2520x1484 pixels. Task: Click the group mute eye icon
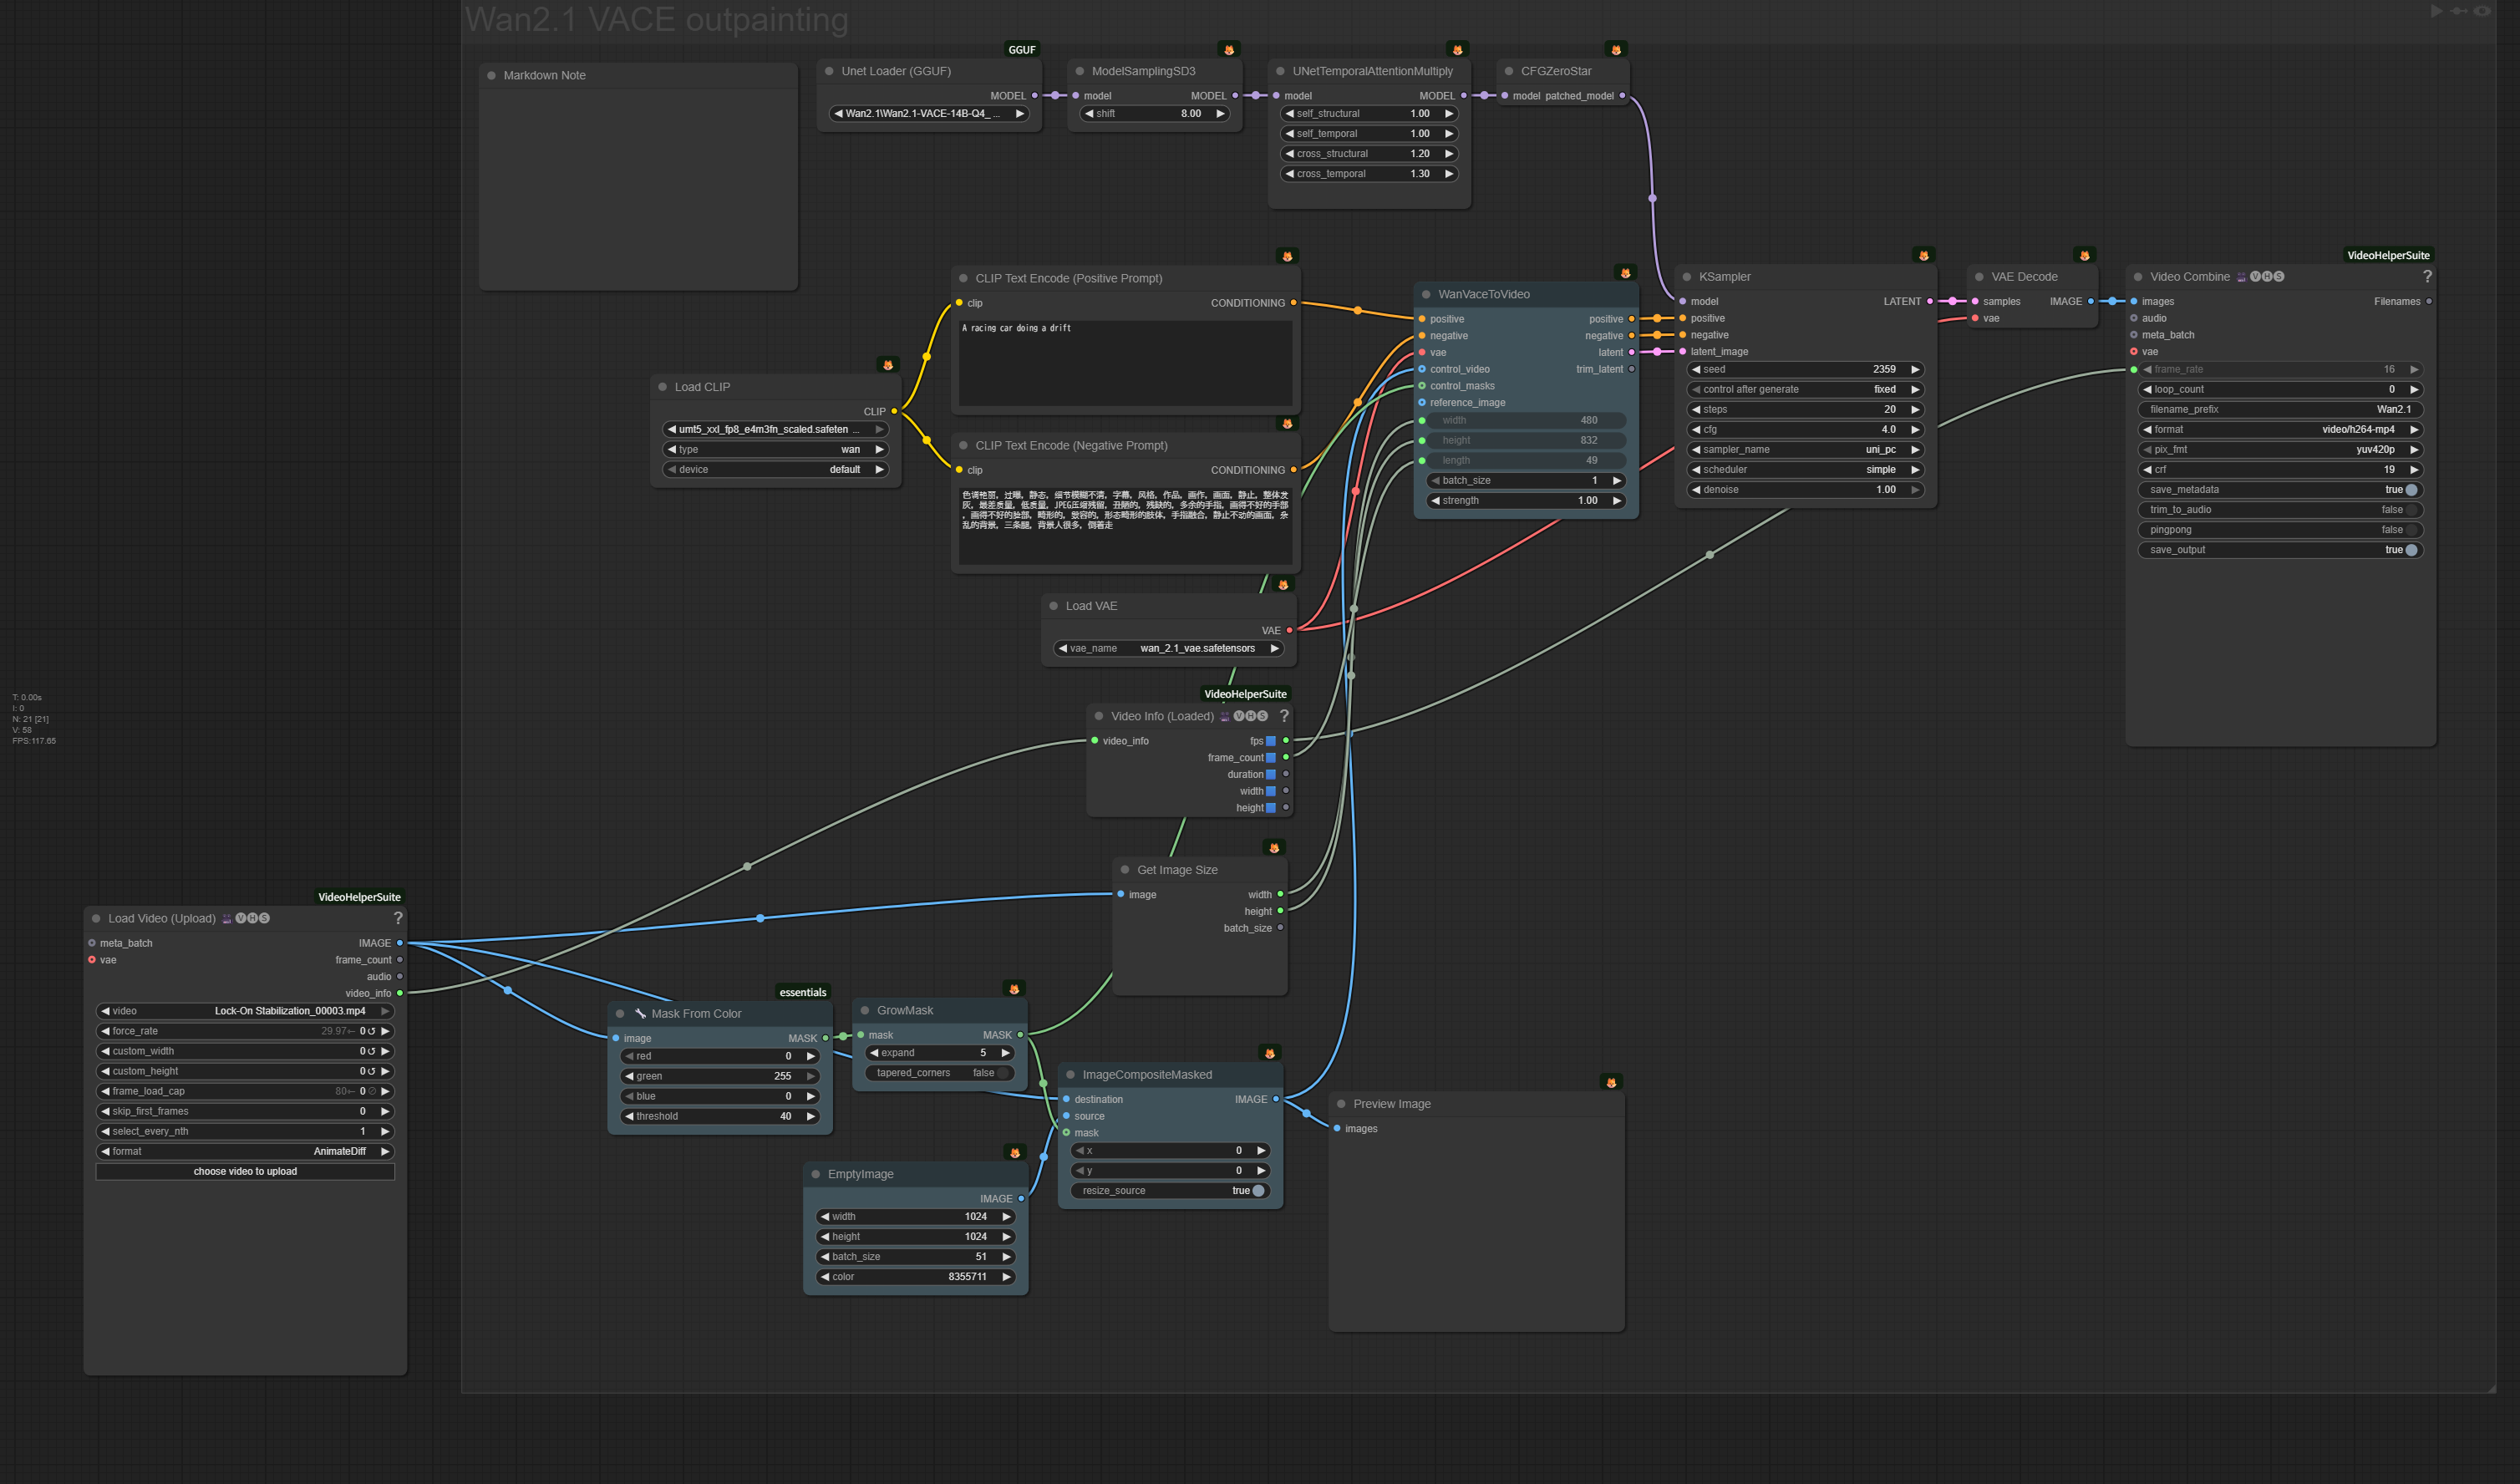[2482, 11]
